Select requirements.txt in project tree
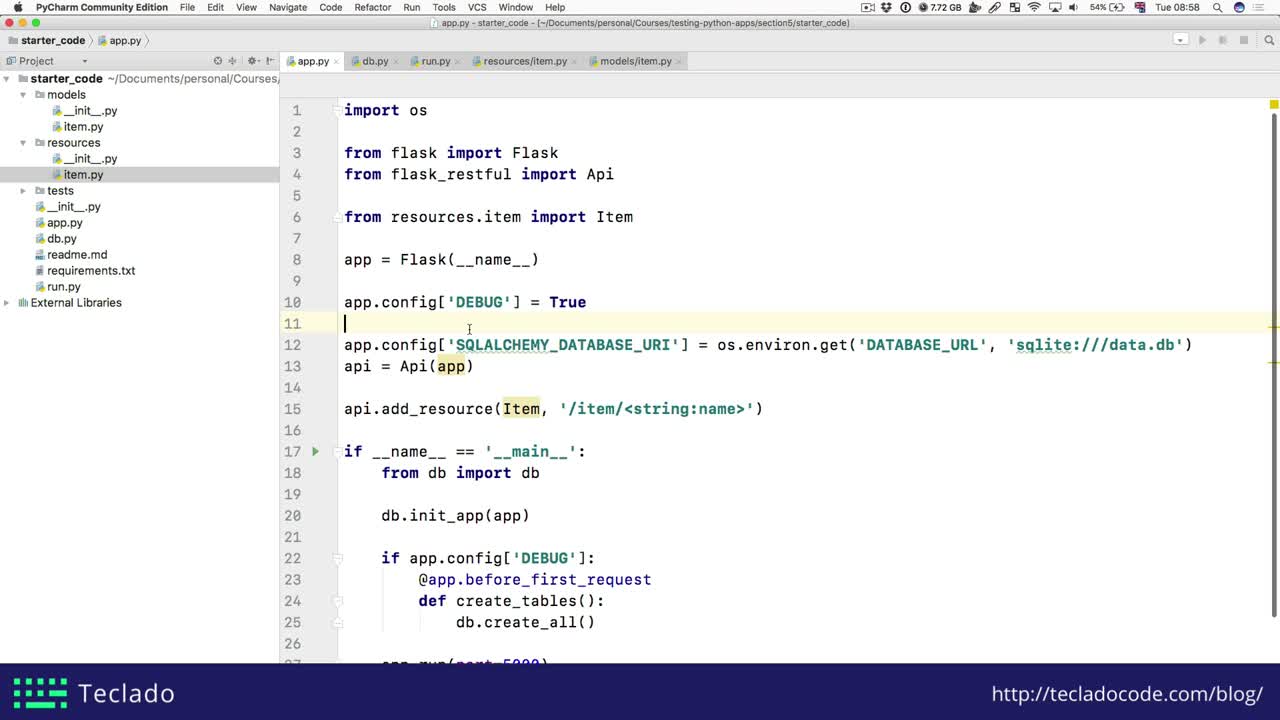This screenshot has width=1280, height=720. coord(90,270)
